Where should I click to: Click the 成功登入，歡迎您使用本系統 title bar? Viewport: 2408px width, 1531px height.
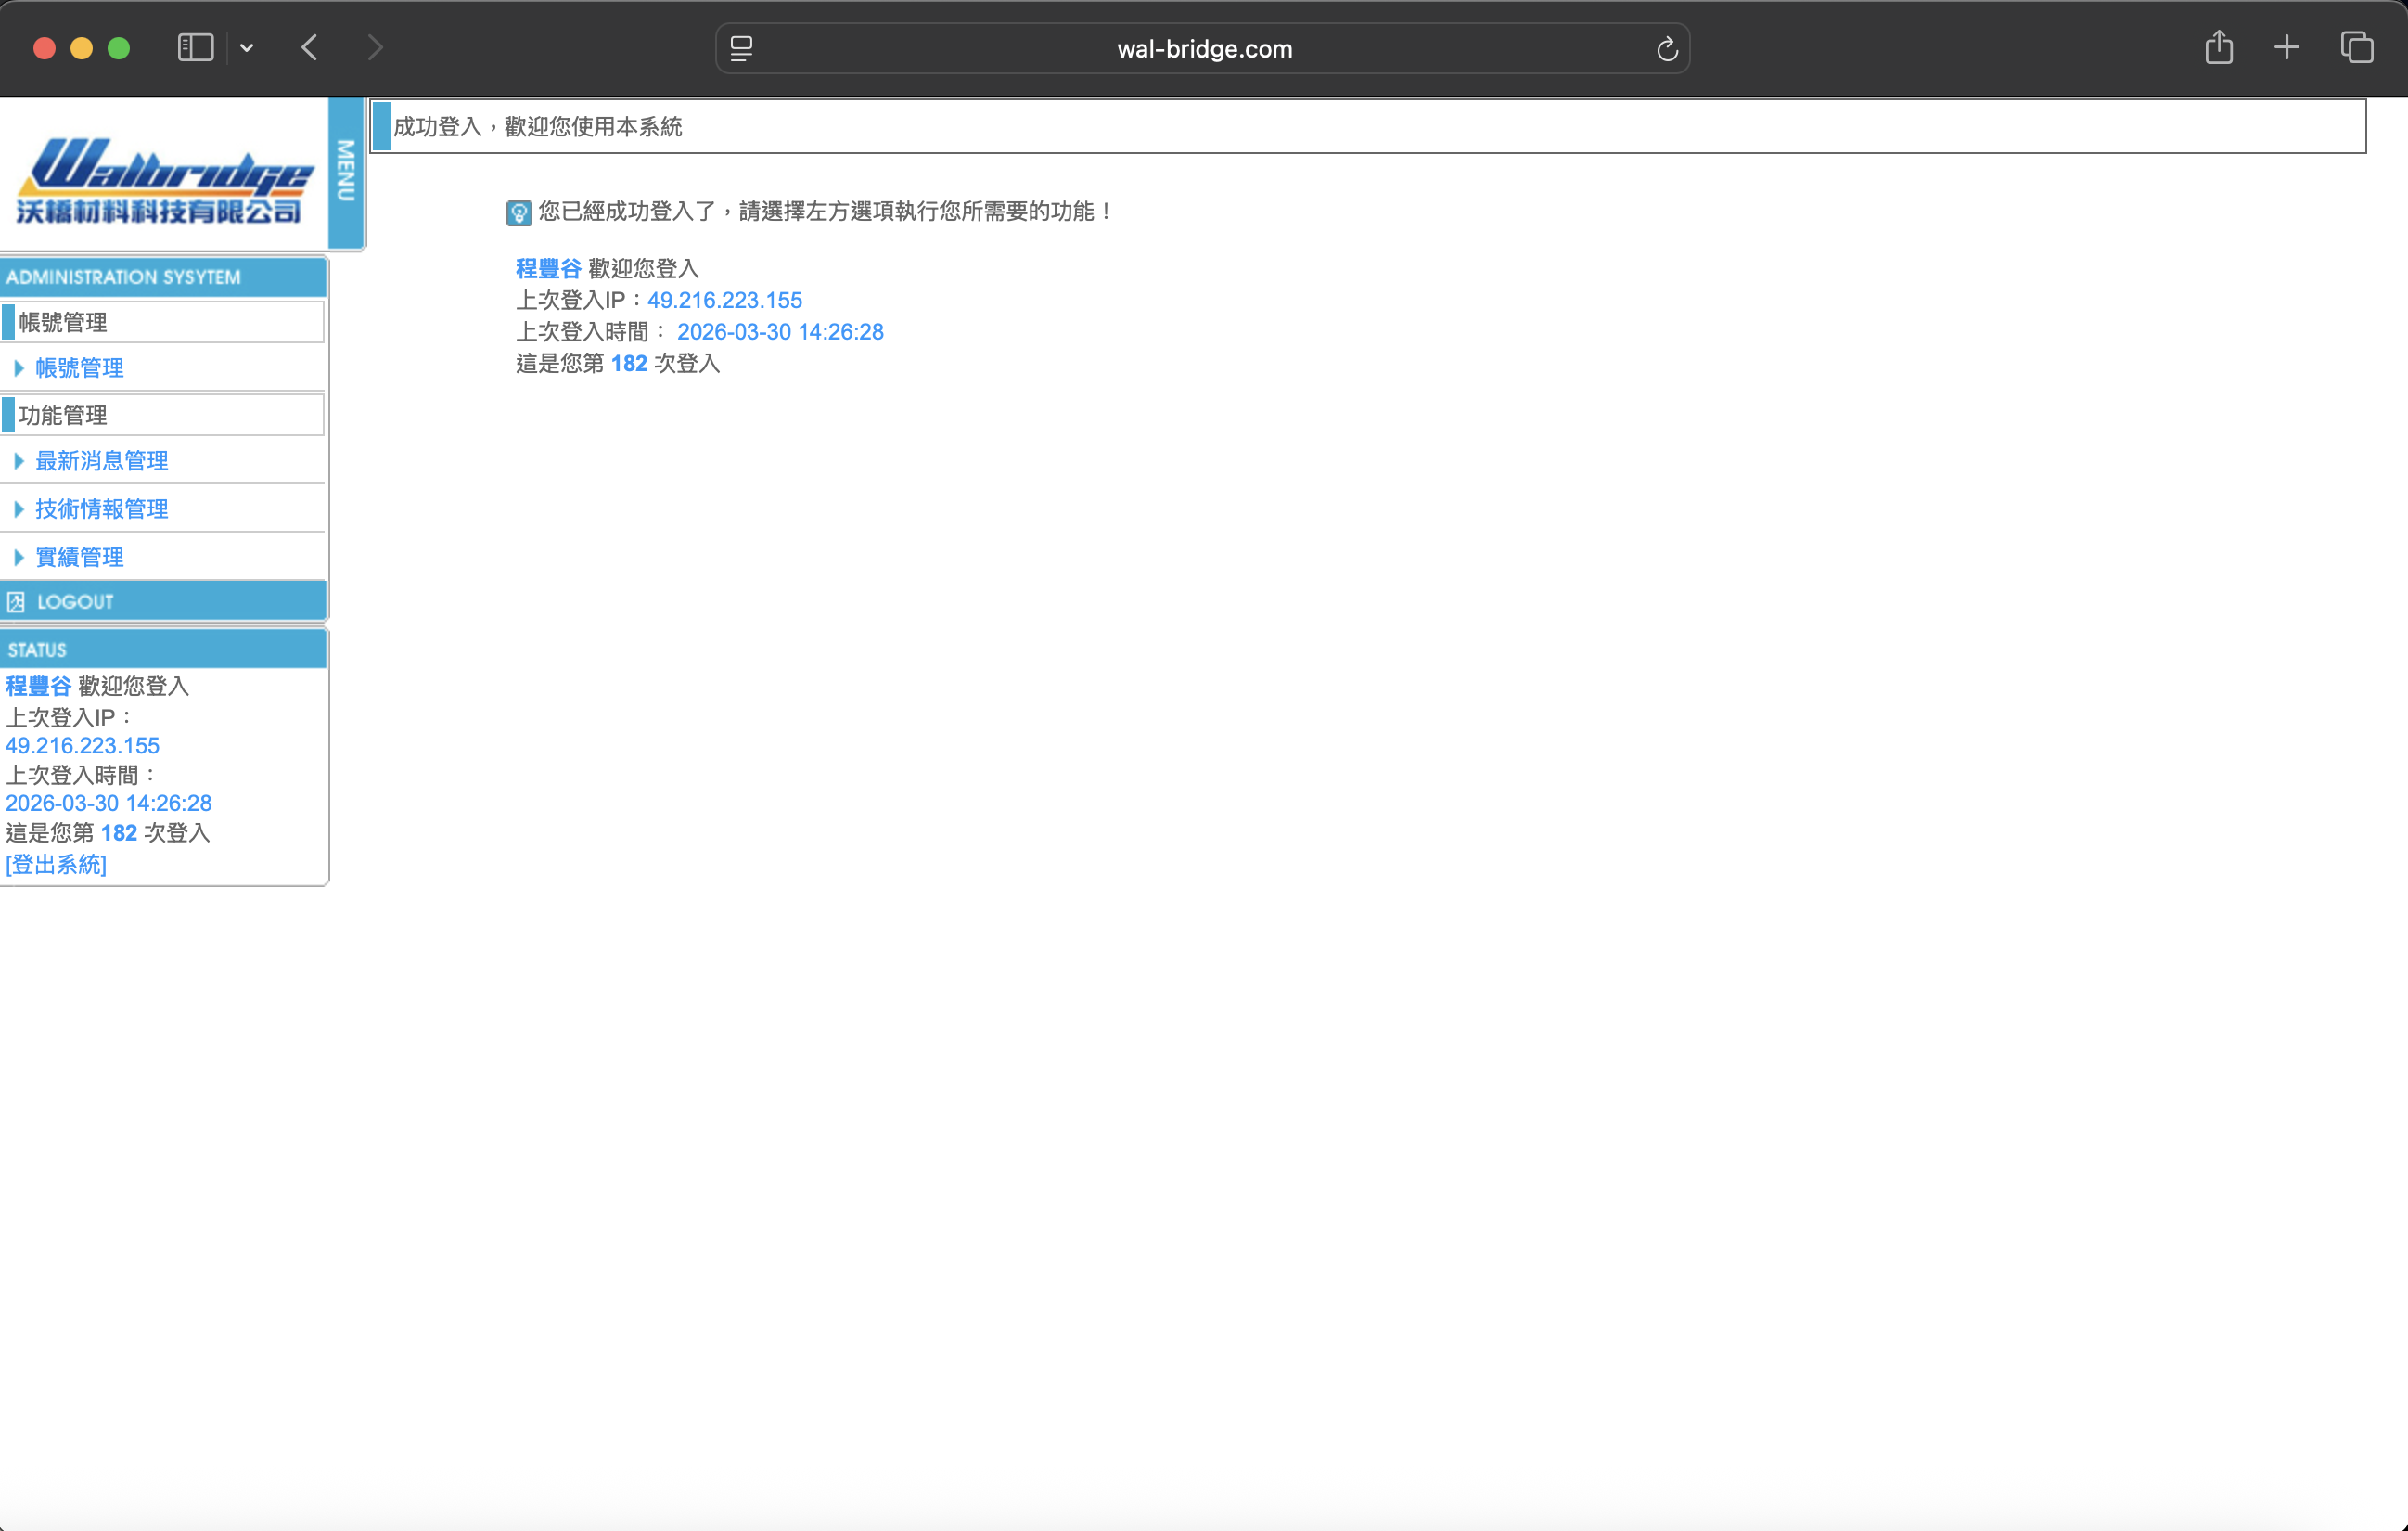(1368, 126)
